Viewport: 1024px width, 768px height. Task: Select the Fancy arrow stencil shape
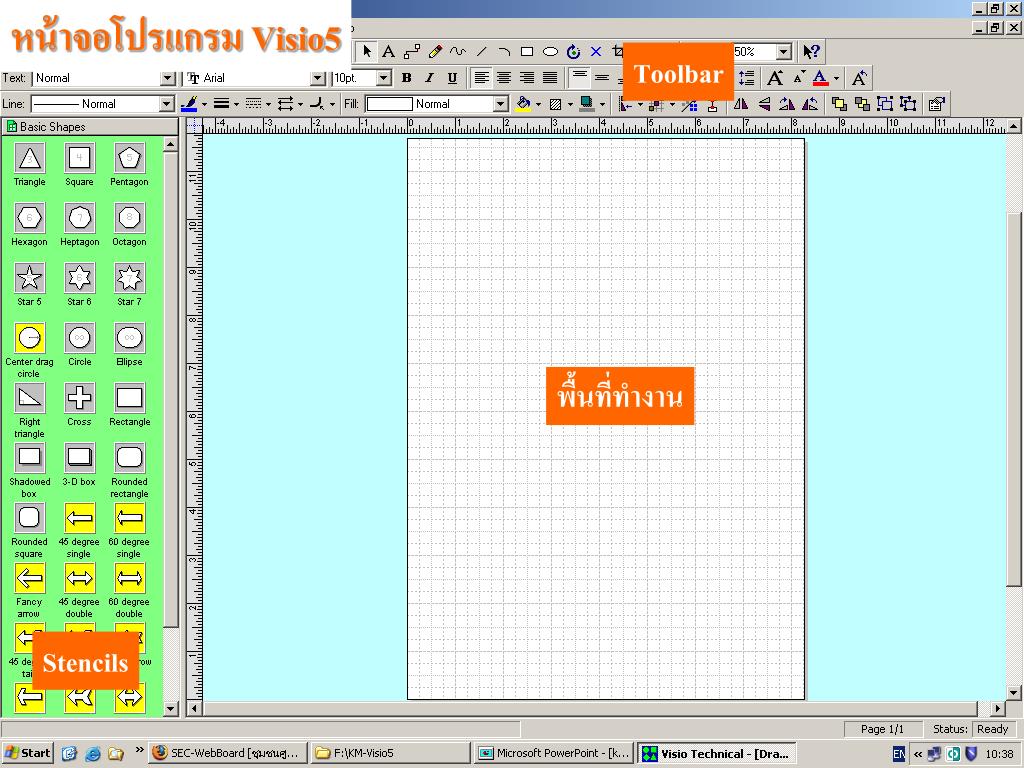(30, 590)
